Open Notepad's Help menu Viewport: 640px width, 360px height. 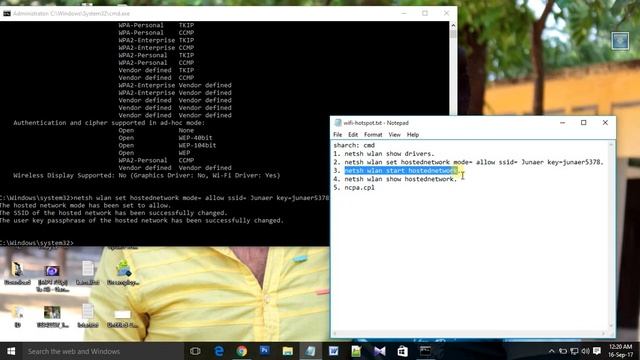(413, 135)
